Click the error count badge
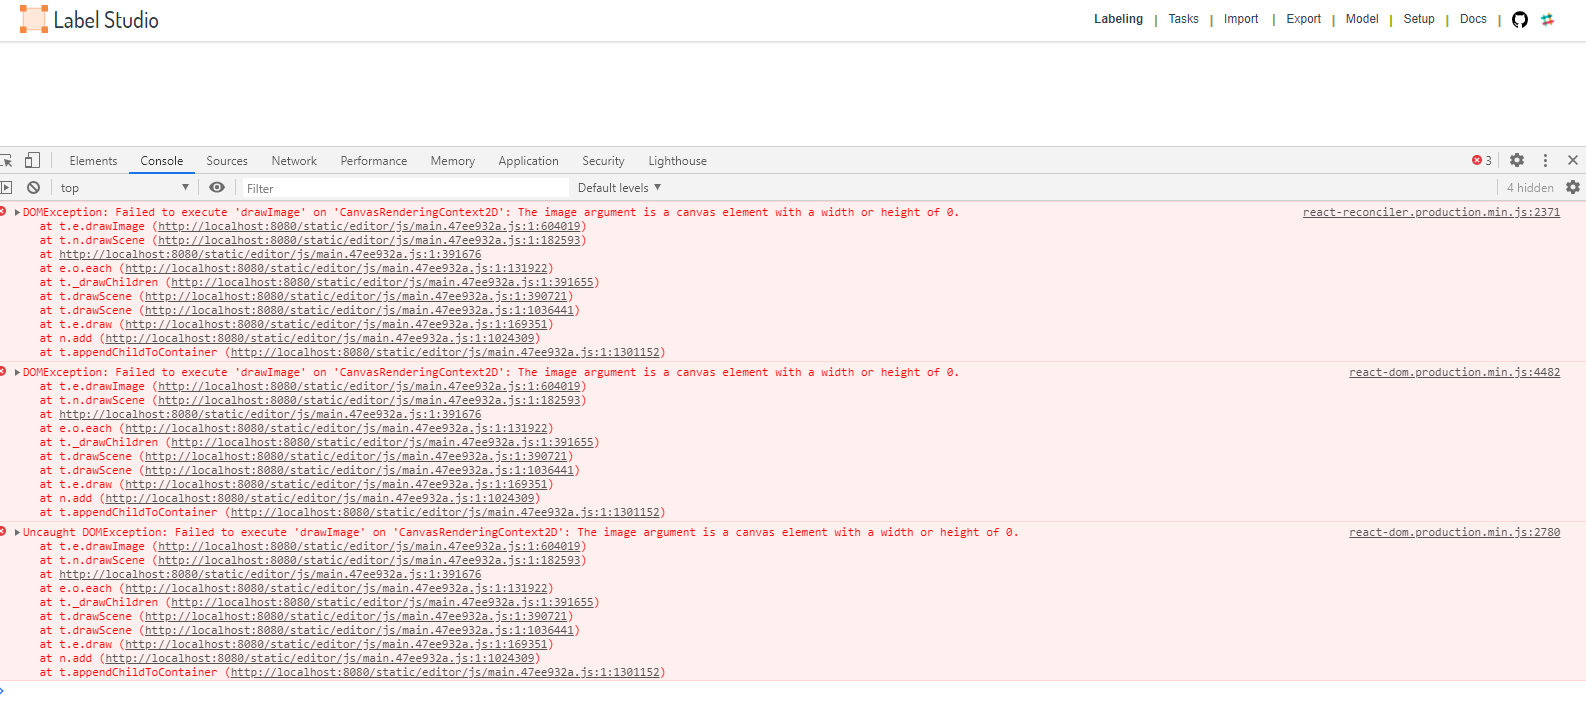The width and height of the screenshot is (1586, 709). 1482,160
